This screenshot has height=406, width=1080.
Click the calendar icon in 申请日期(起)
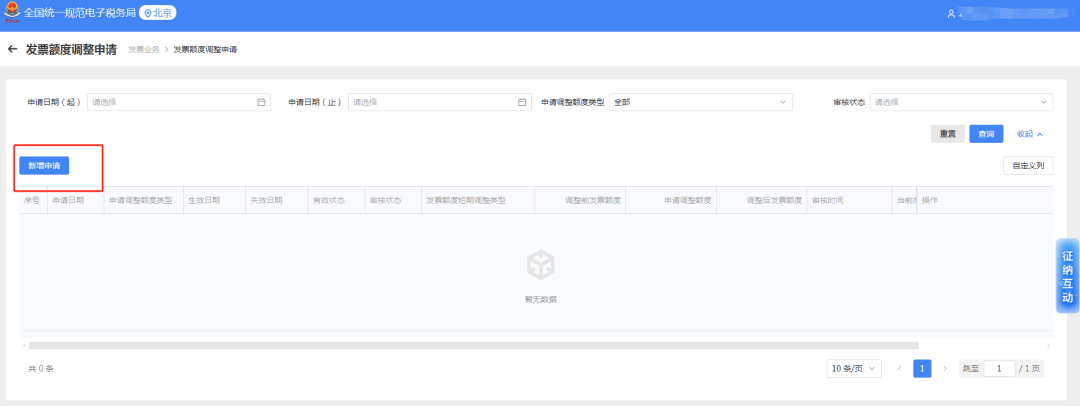261,102
